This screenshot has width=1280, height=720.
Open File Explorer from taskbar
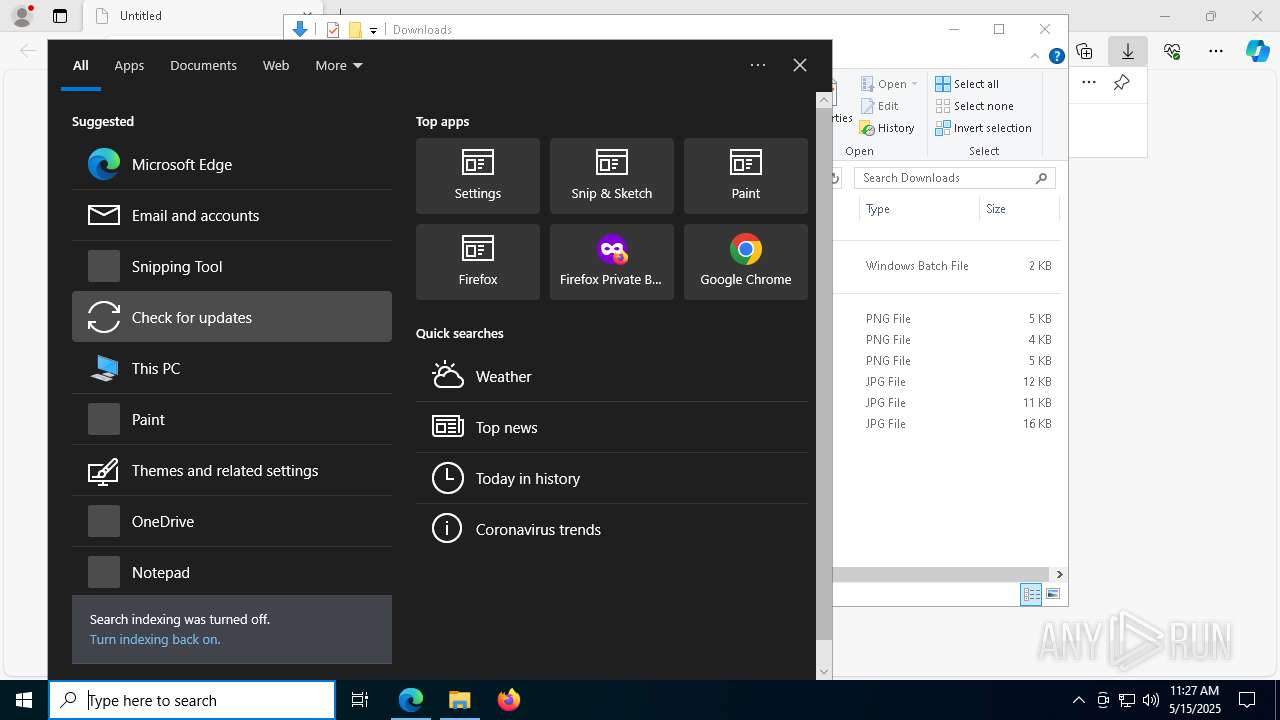(459, 700)
